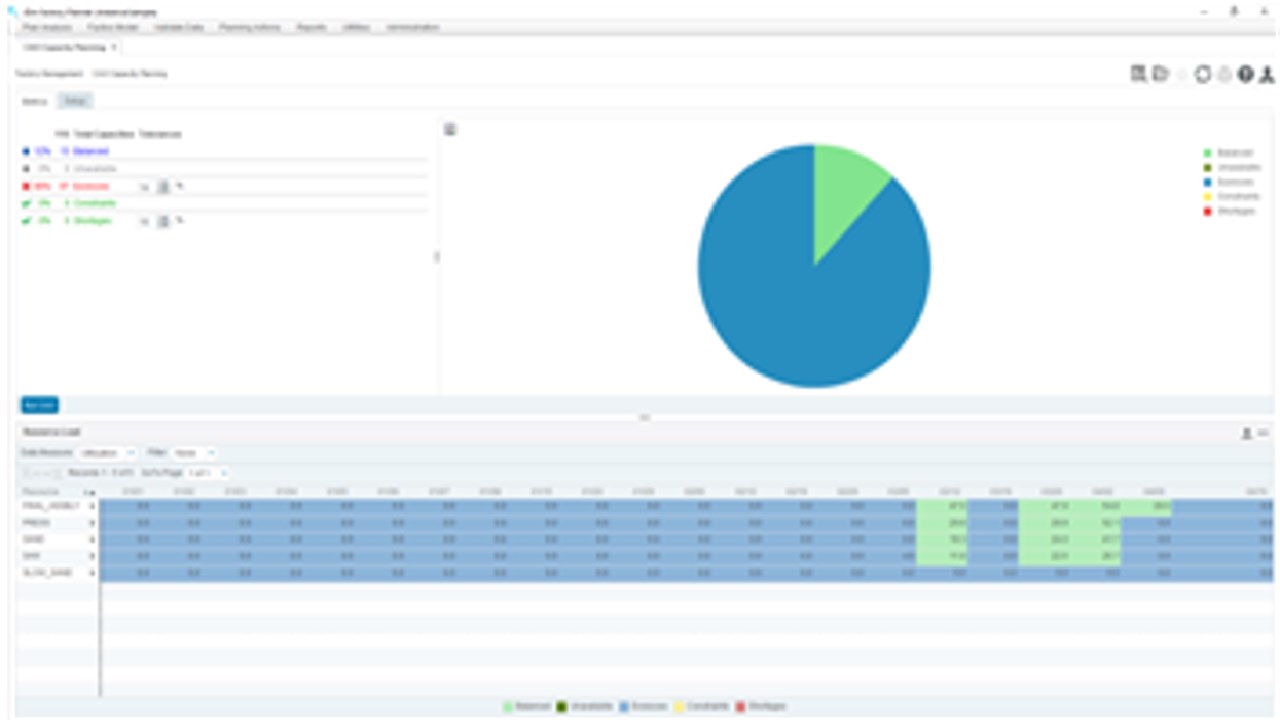Click the Shortages metric link
The width and height of the screenshot is (1280, 720).
[92, 220]
